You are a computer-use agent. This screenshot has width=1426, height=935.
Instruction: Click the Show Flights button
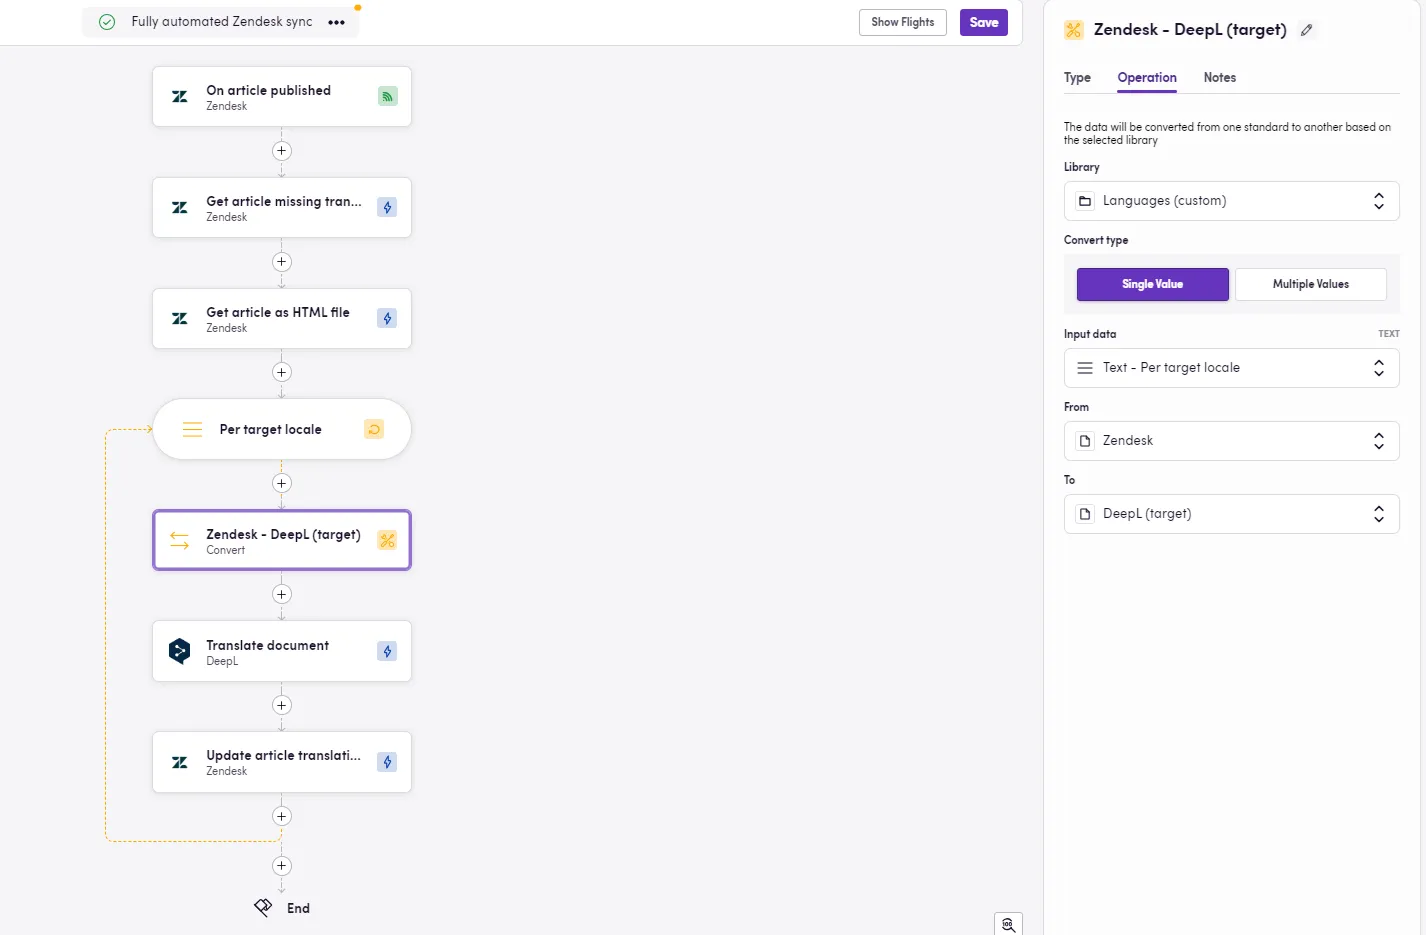point(902,22)
